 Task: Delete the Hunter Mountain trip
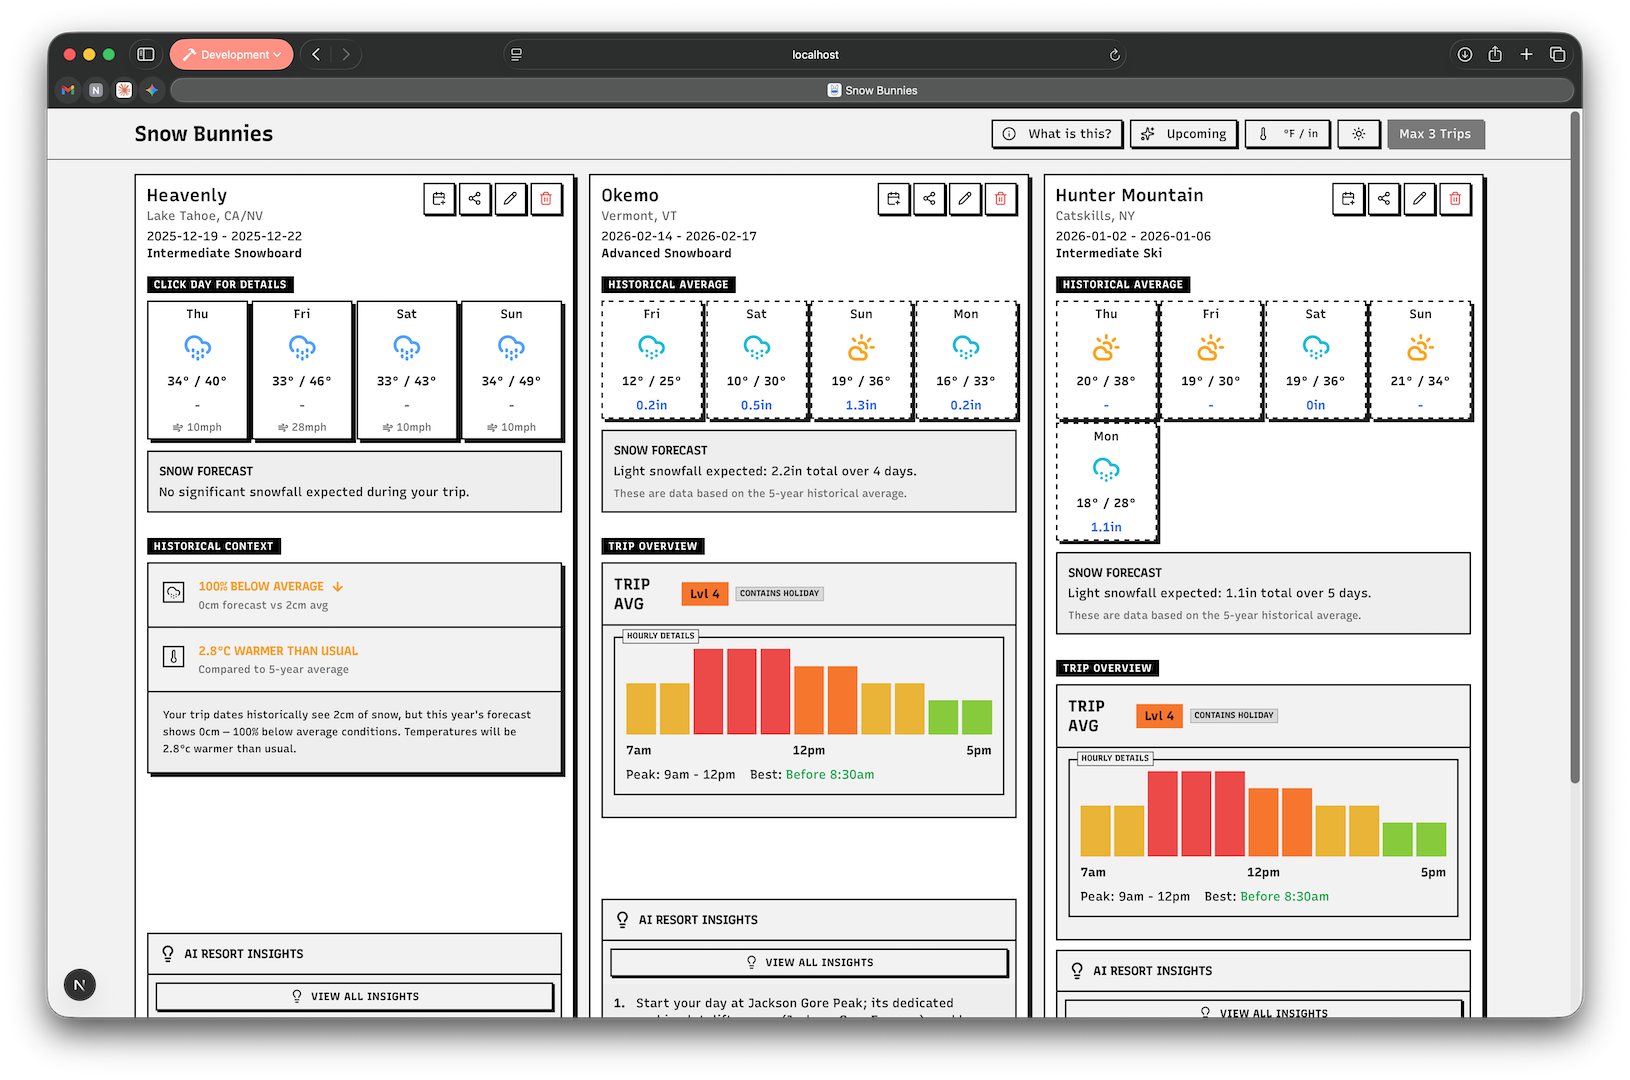(1454, 199)
